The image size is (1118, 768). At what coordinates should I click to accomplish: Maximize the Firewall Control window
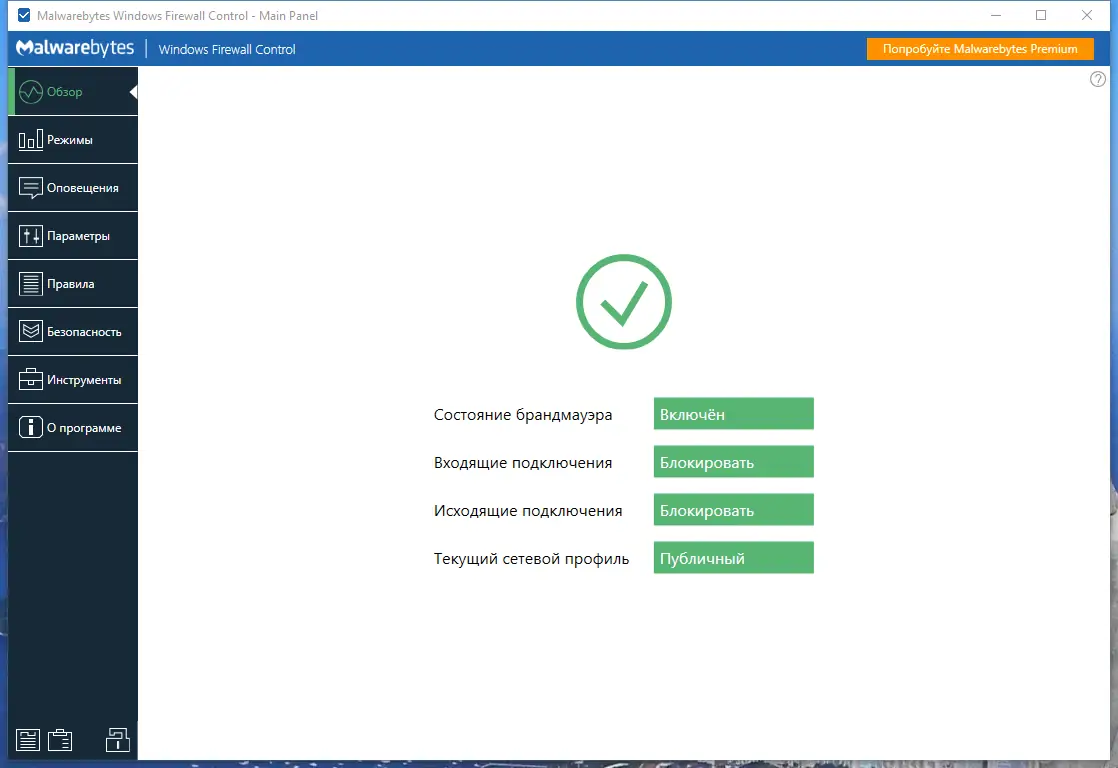1041,15
